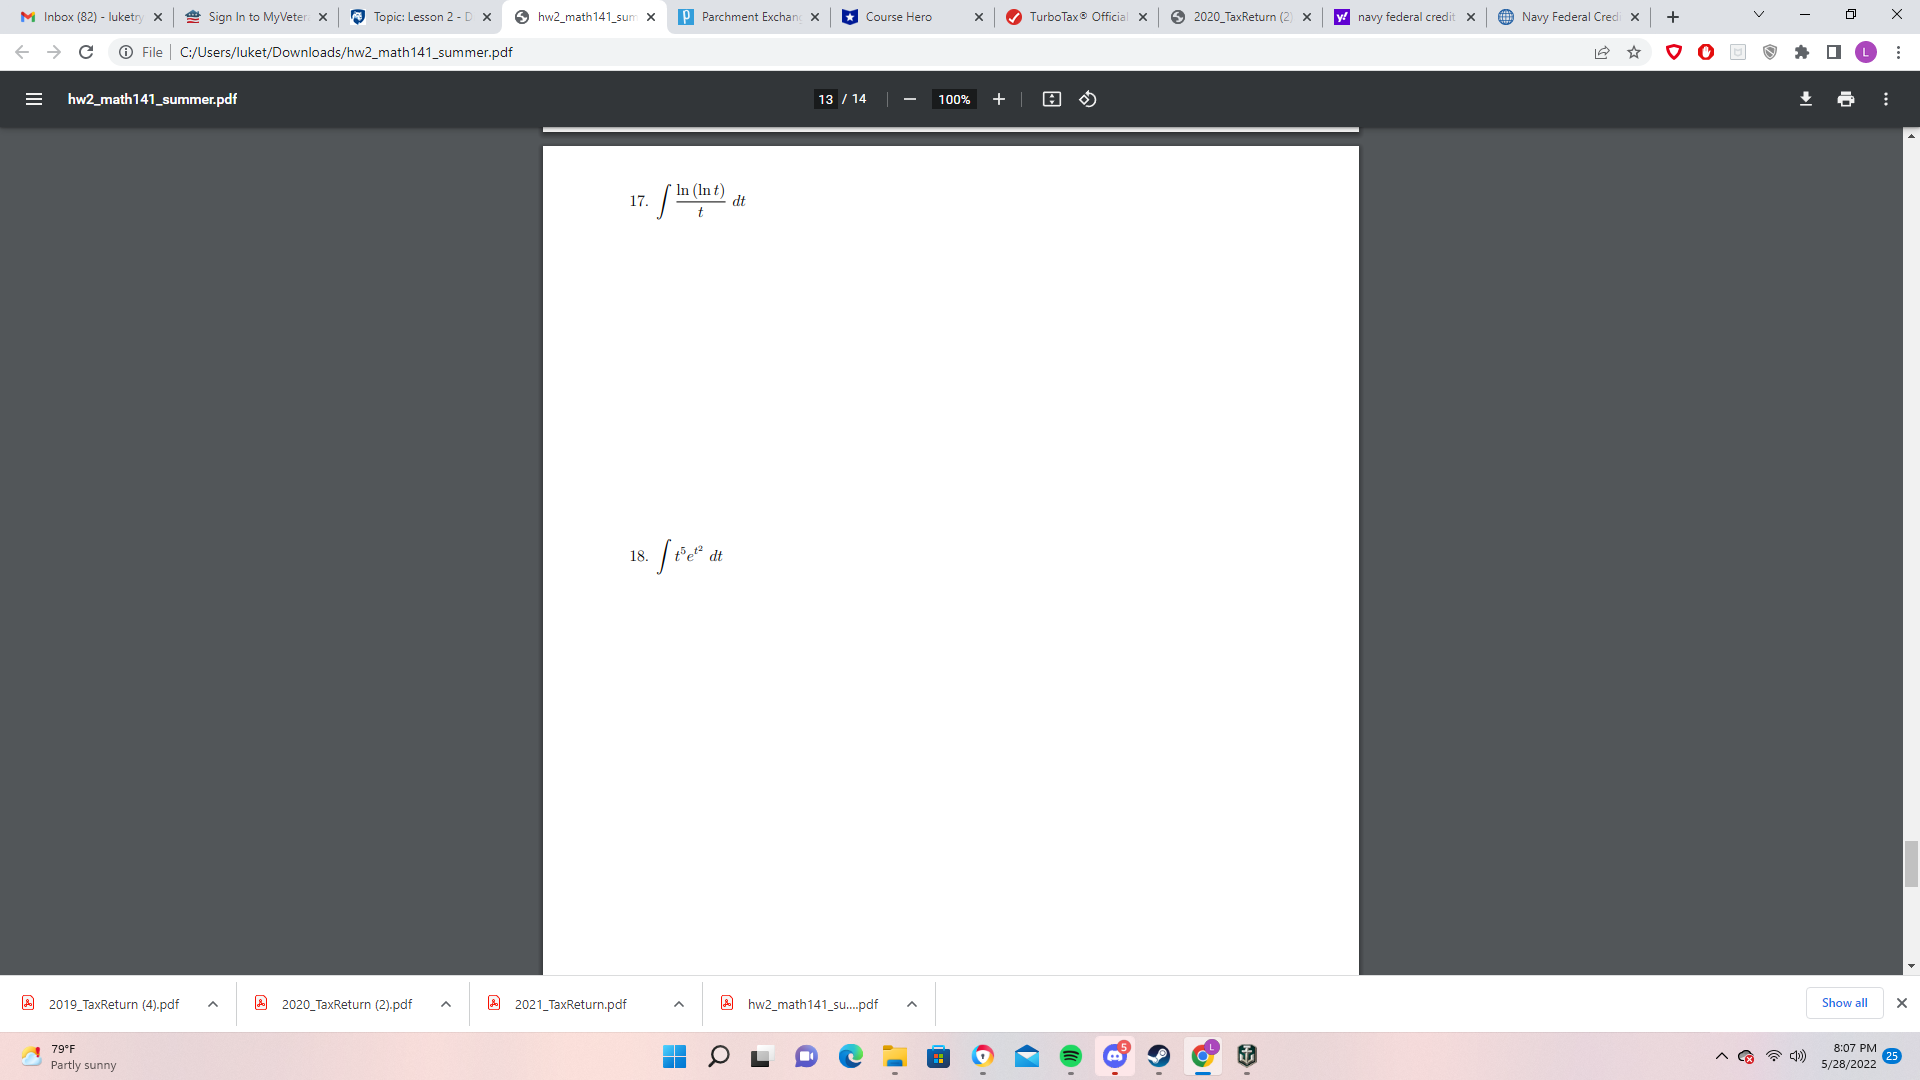Show hidden system tray icons
The image size is (1920, 1080).
point(1722,1057)
